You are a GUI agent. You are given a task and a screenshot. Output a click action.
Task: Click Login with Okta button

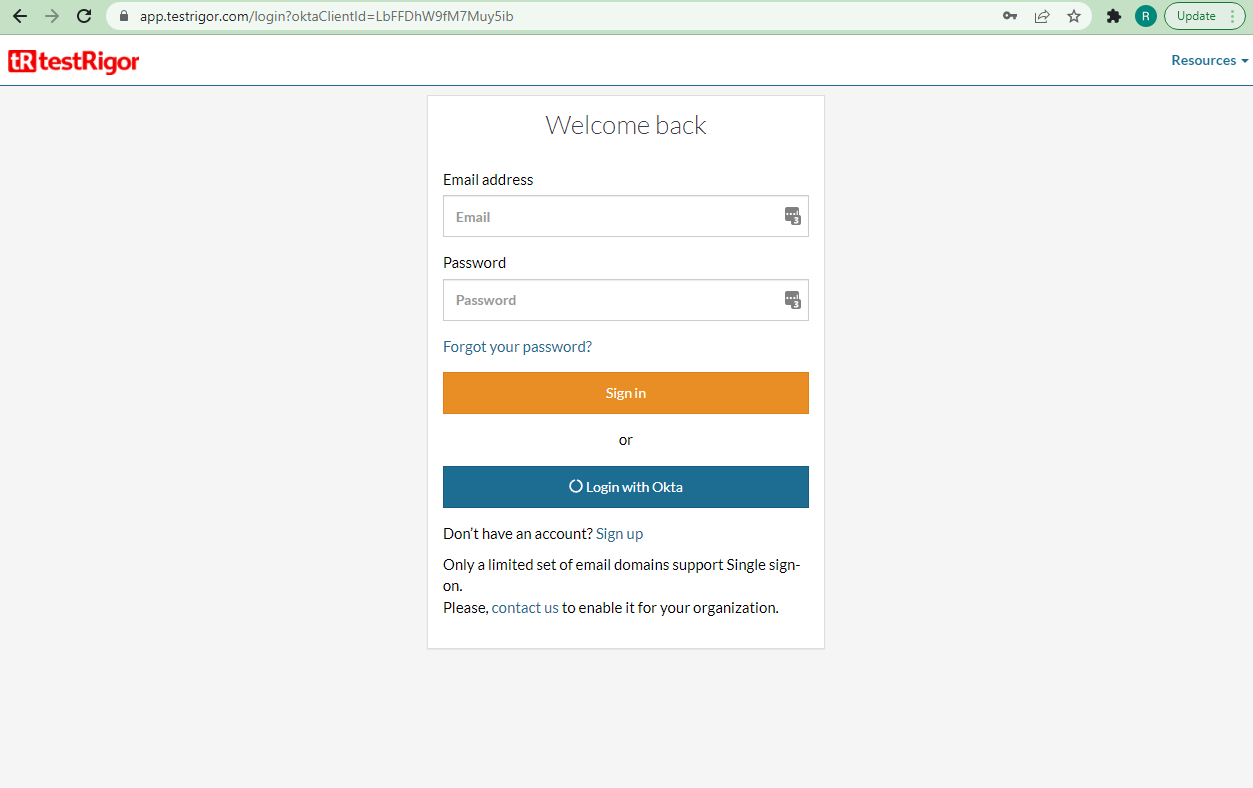[x=625, y=487]
